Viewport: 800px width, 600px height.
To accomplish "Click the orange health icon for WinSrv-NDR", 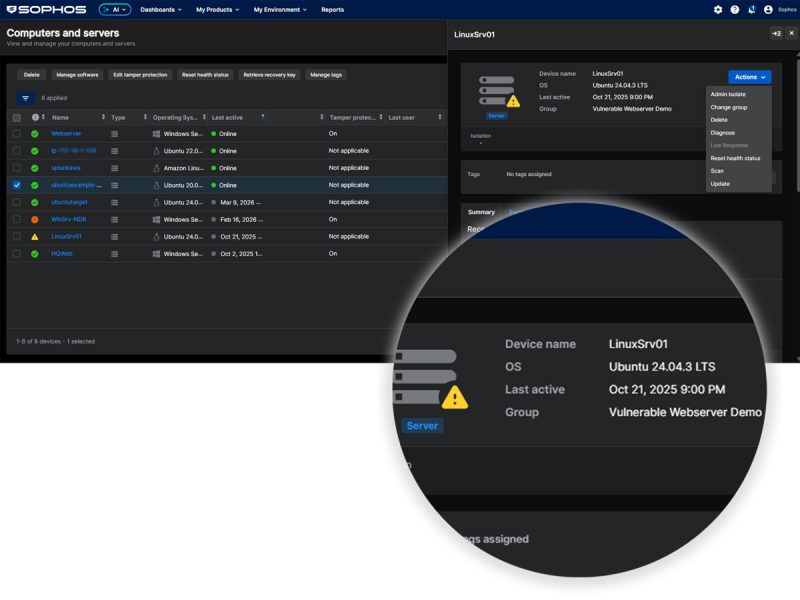I will point(35,219).
